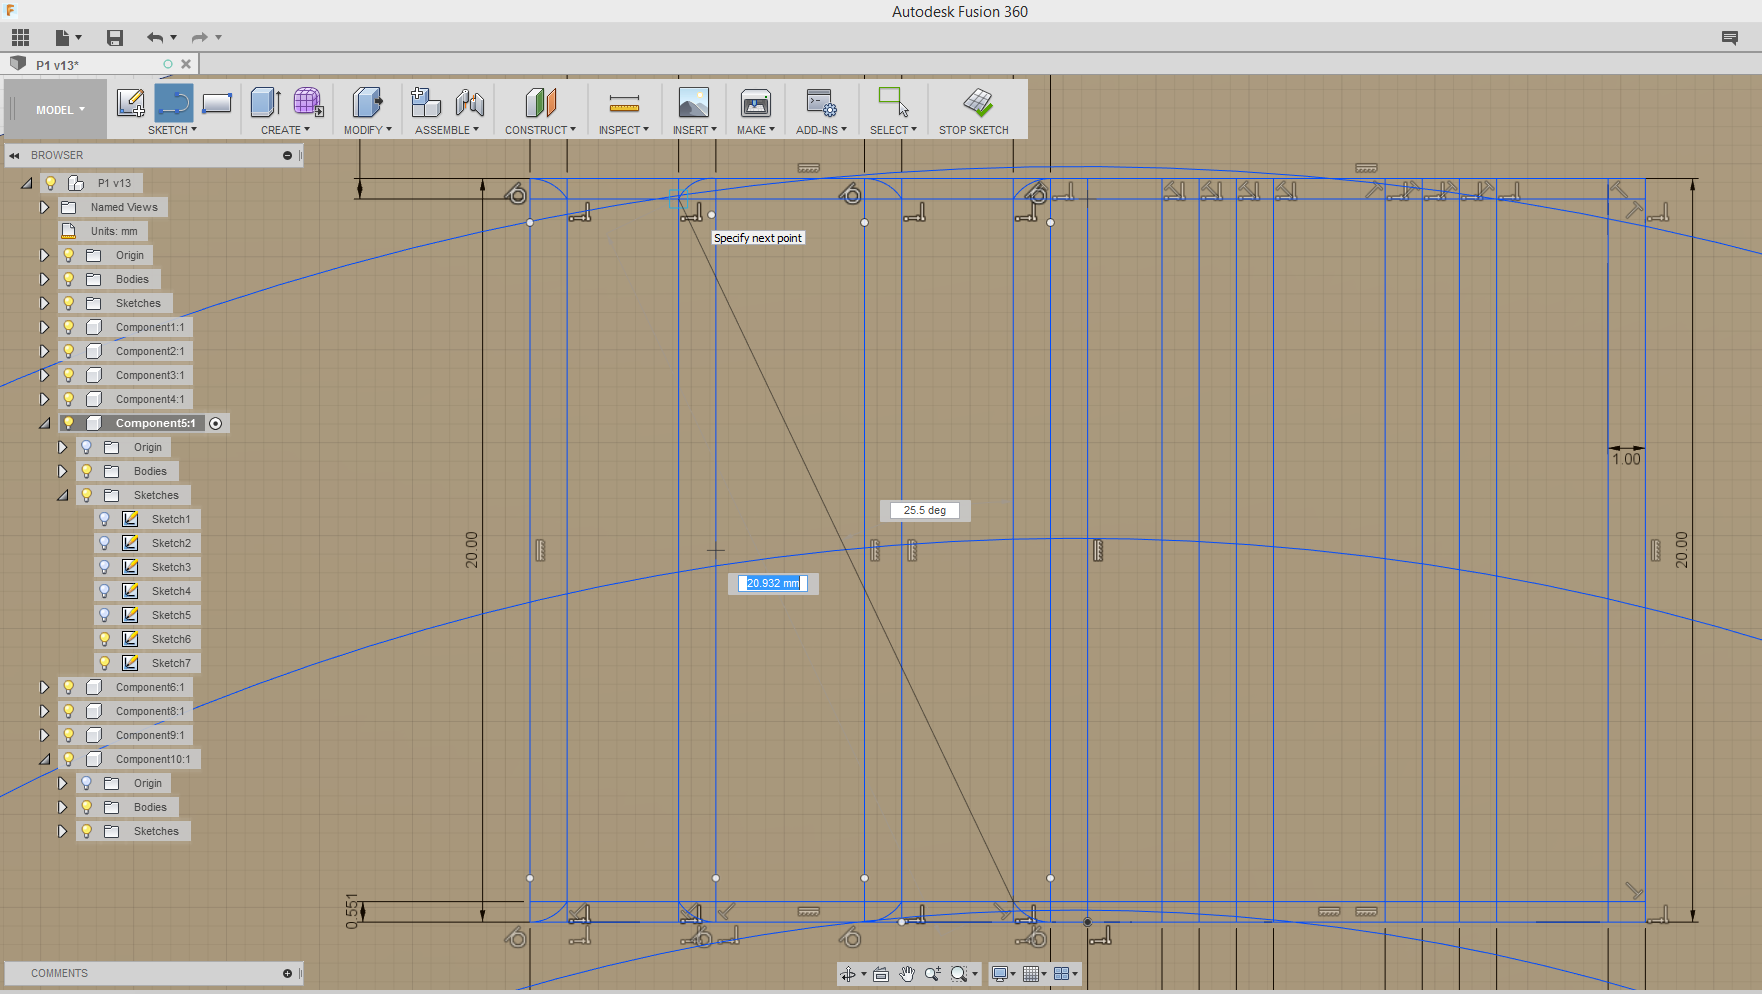The width and height of the screenshot is (1762, 994).
Task: Open the MODEL workspace dropdown
Action: click(x=61, y=110)
